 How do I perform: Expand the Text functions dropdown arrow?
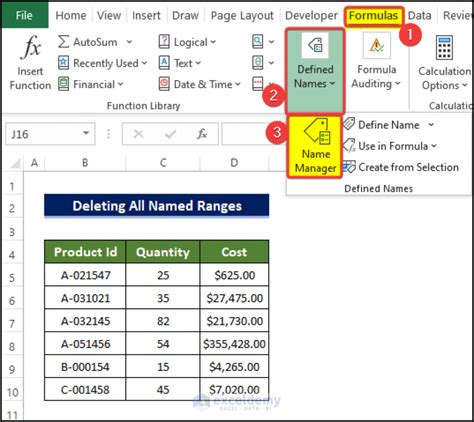click(x=198, y=63)
